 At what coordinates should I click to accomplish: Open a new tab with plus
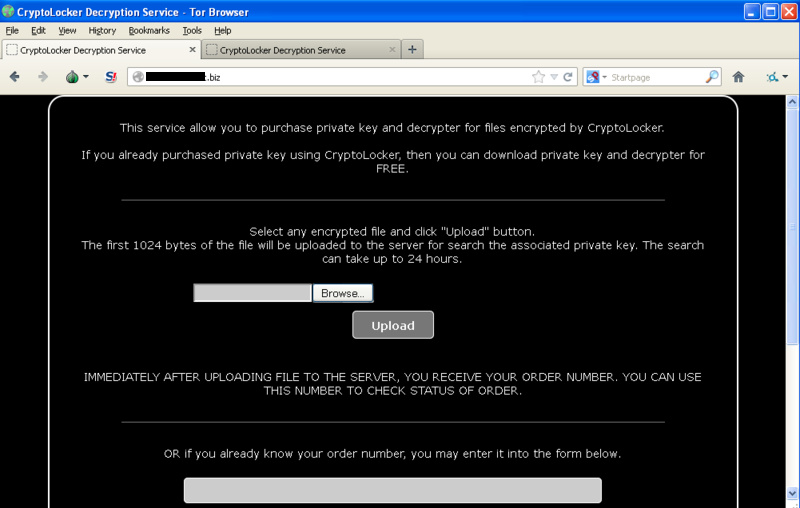pos(412,49)
